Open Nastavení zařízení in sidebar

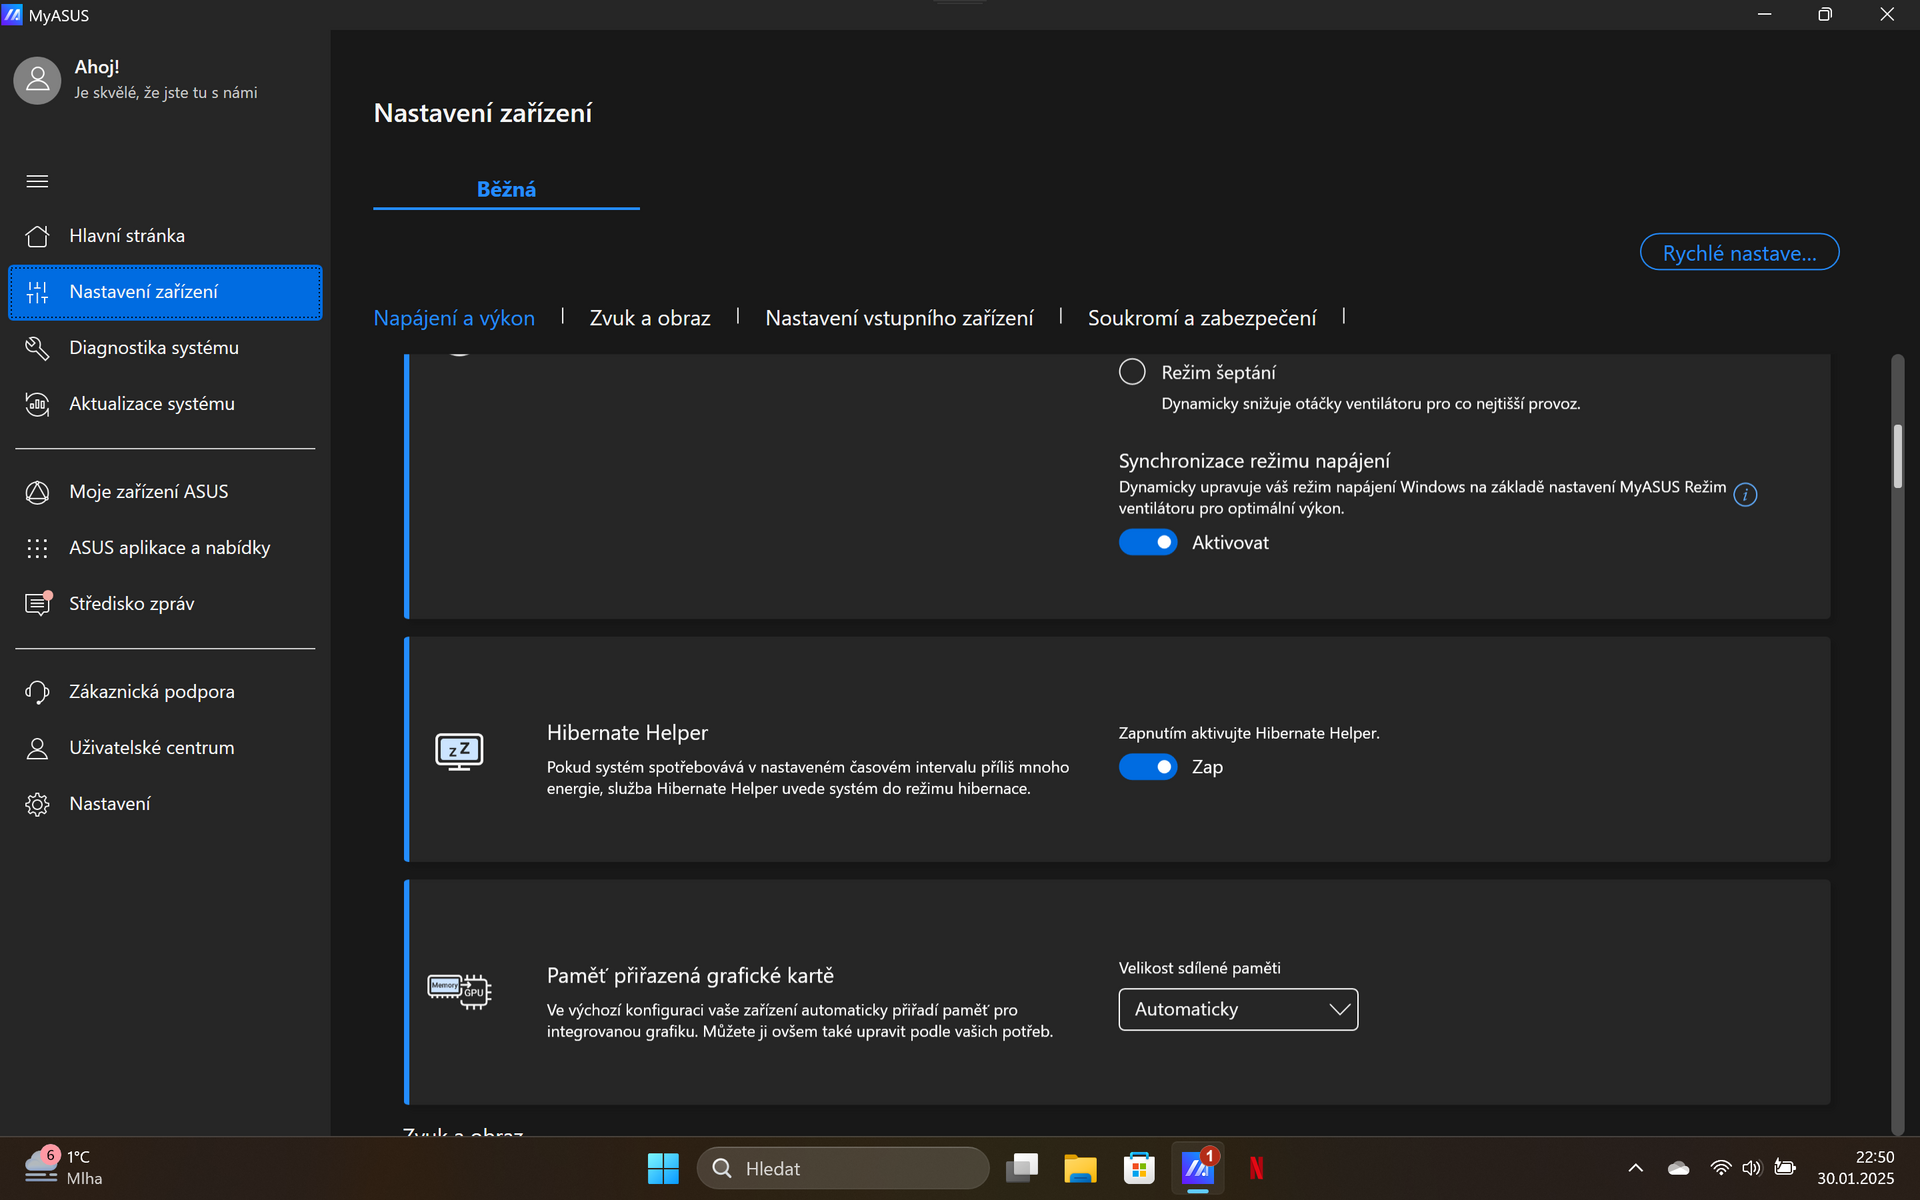tap(165, 292)
